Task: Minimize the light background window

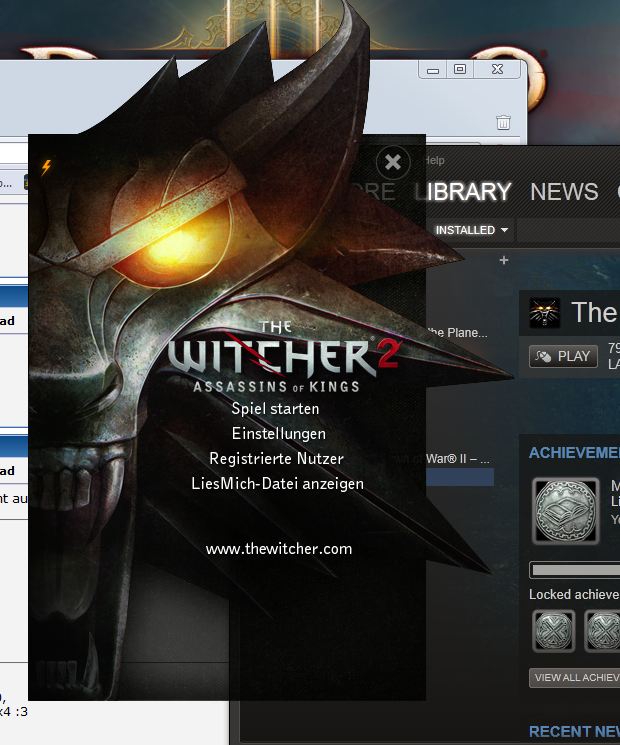Action: pos(433,70)
